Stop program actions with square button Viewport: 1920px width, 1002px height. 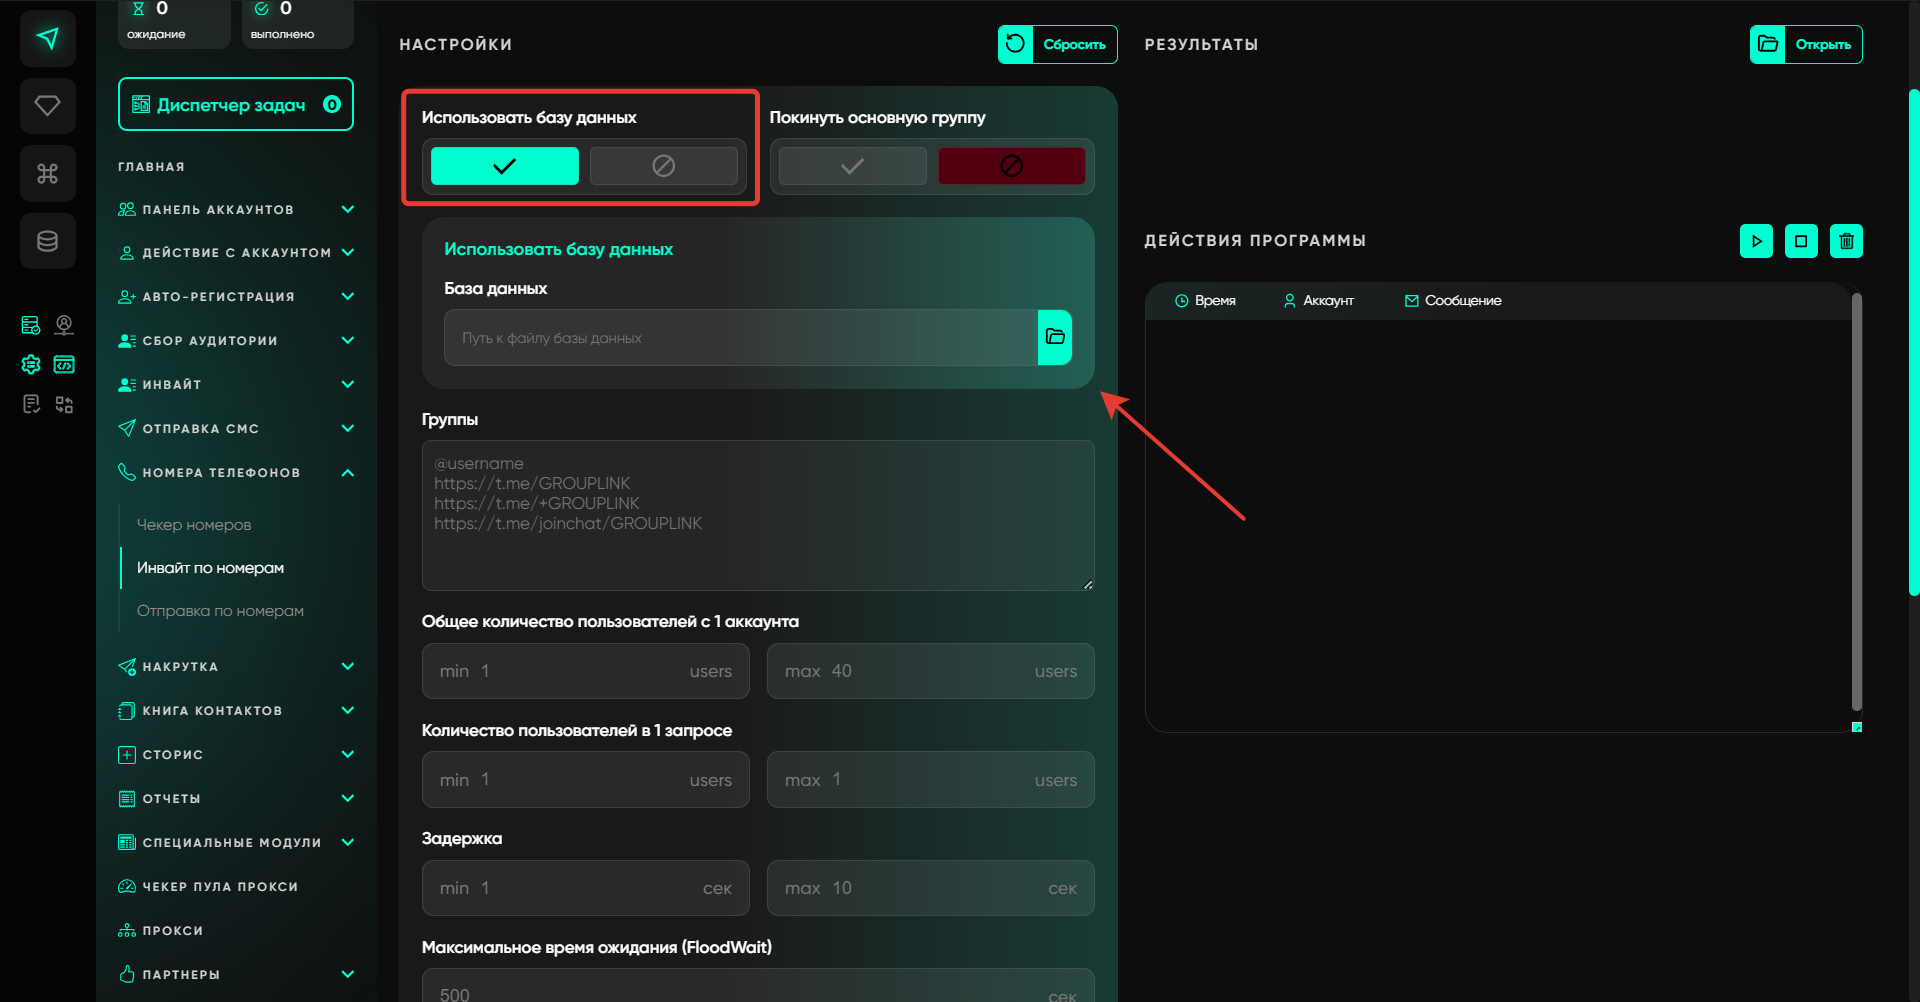(1801, 241)
